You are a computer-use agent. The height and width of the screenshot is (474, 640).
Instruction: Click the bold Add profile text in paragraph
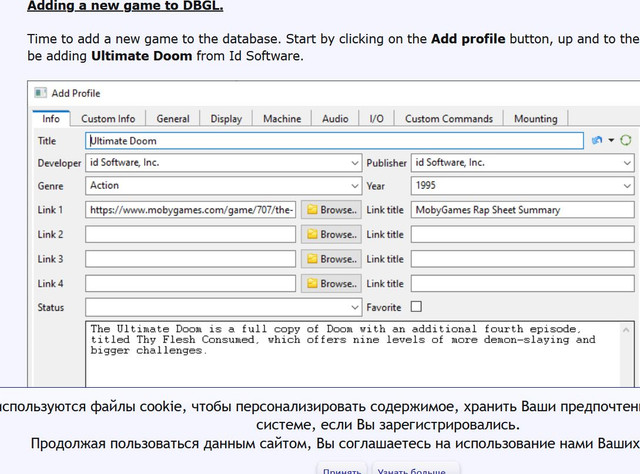coord(468,39)
